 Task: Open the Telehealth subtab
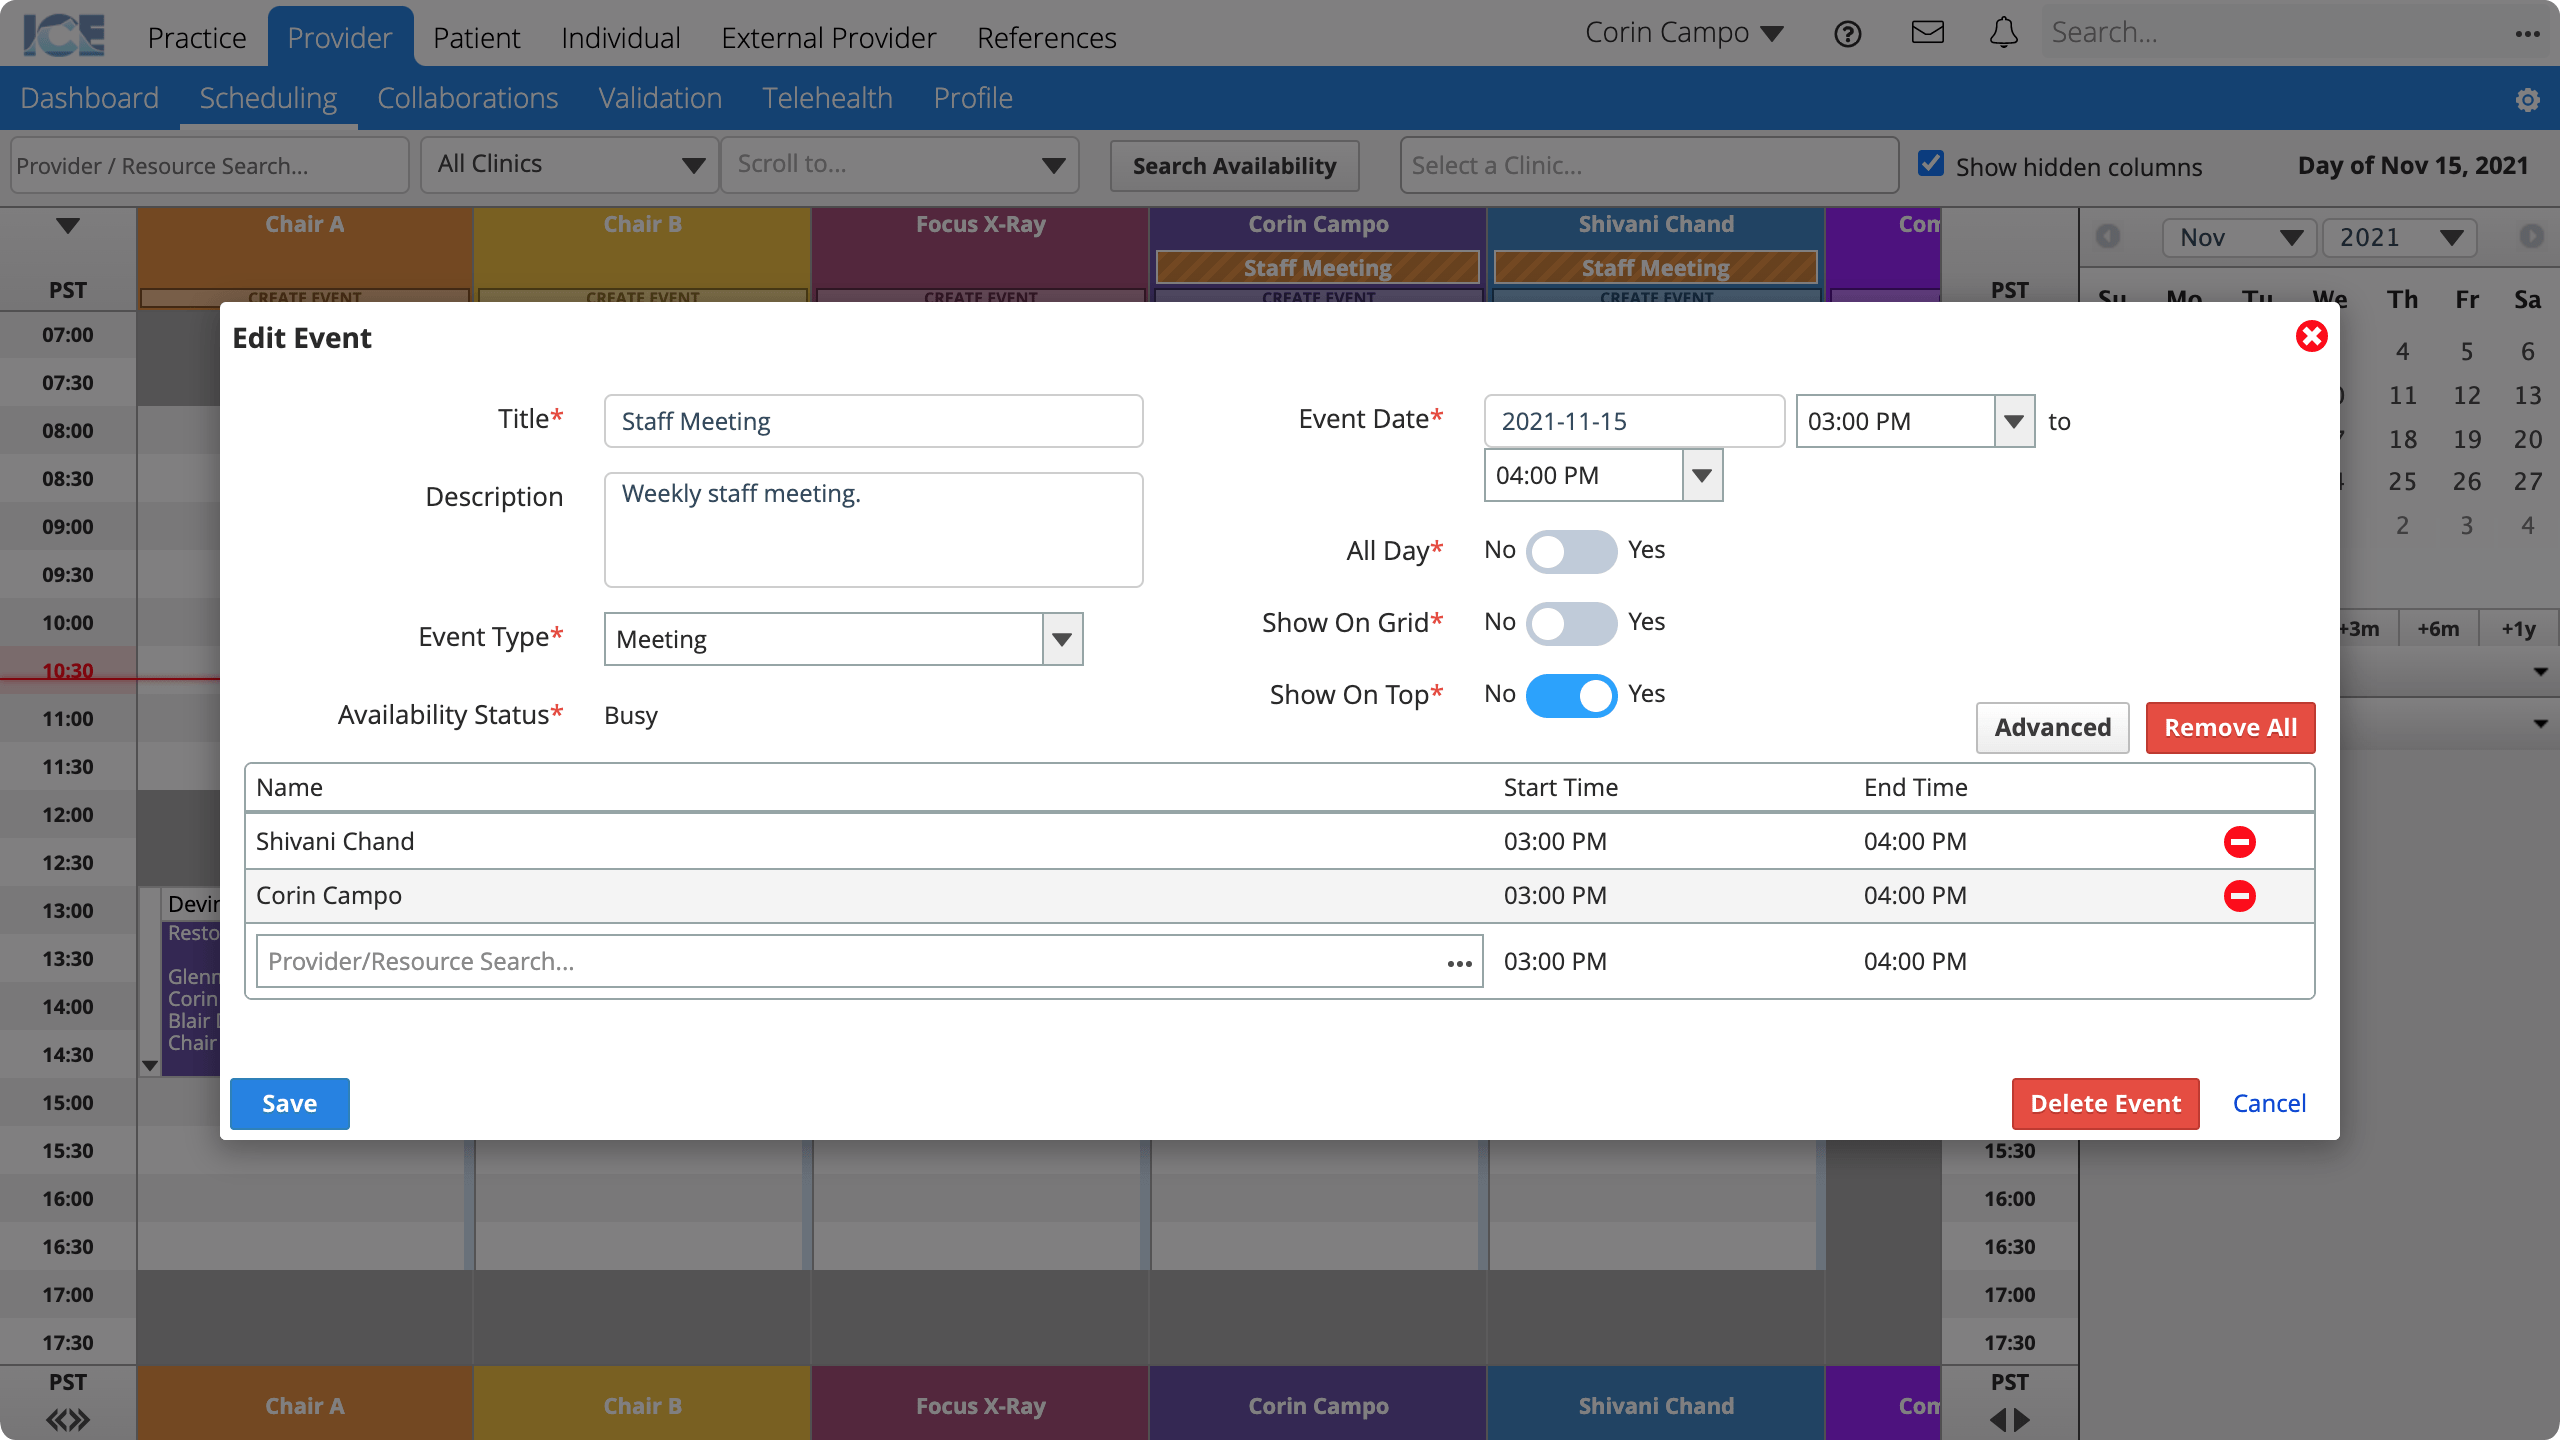[x=827, y=98]
